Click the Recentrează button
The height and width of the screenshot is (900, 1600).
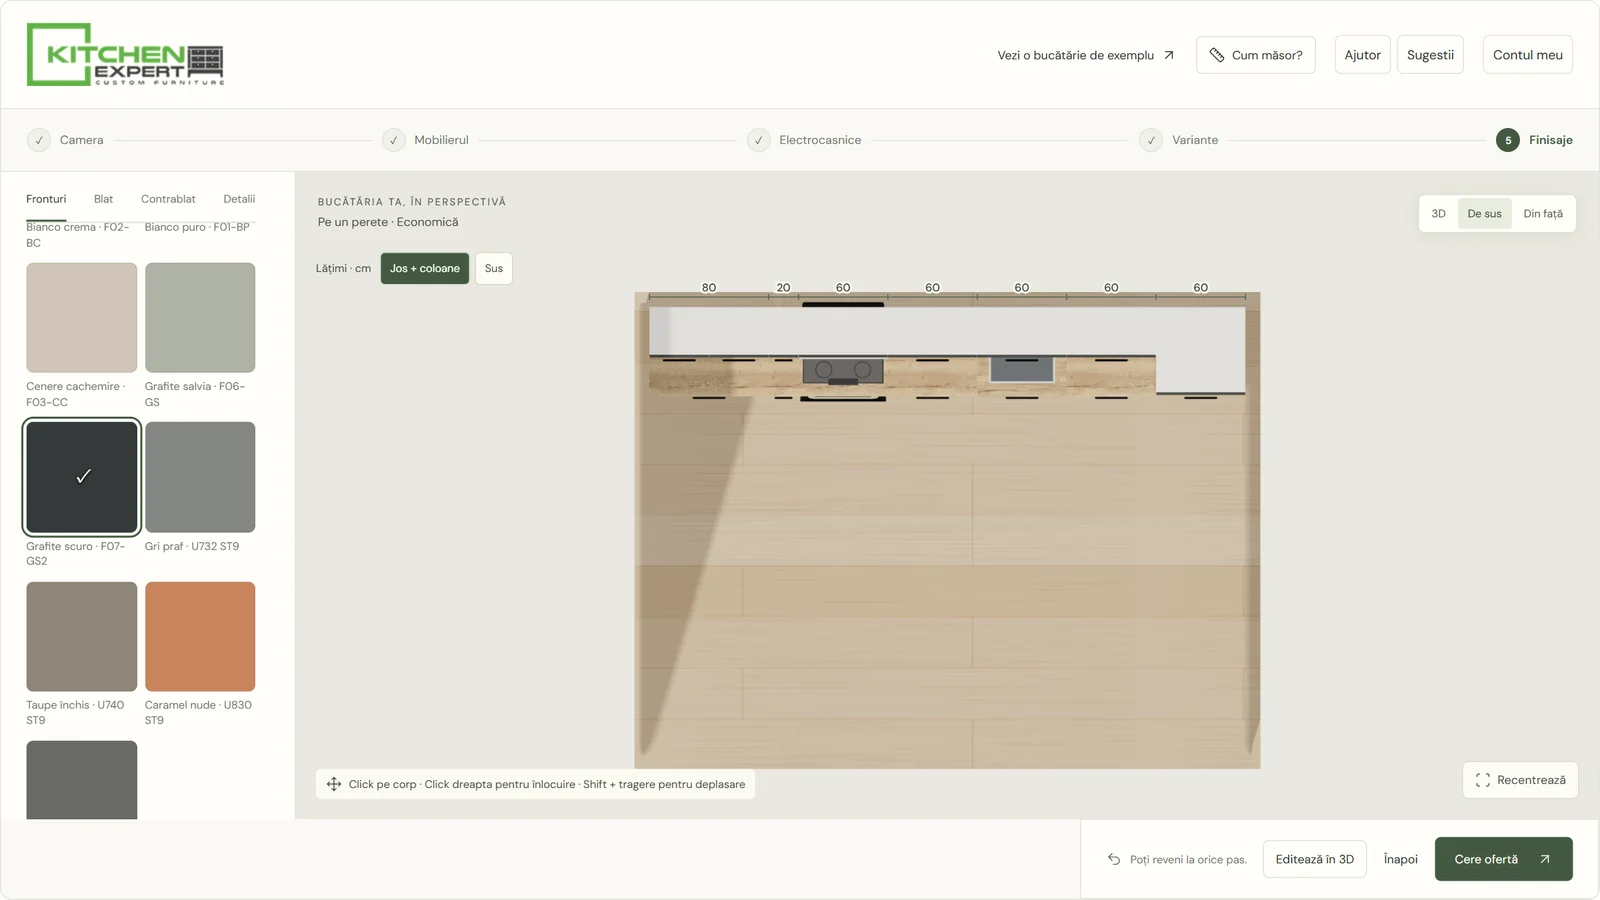coord(1520,780)
